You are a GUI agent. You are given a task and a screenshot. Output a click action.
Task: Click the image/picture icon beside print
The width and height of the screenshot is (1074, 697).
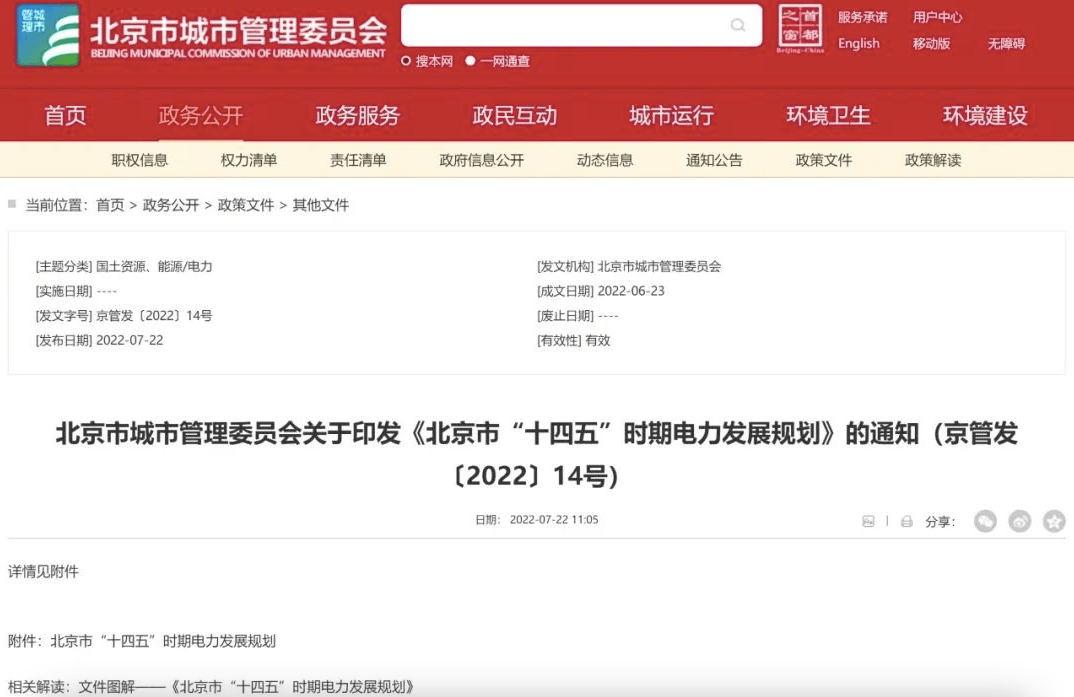(868, 521)
